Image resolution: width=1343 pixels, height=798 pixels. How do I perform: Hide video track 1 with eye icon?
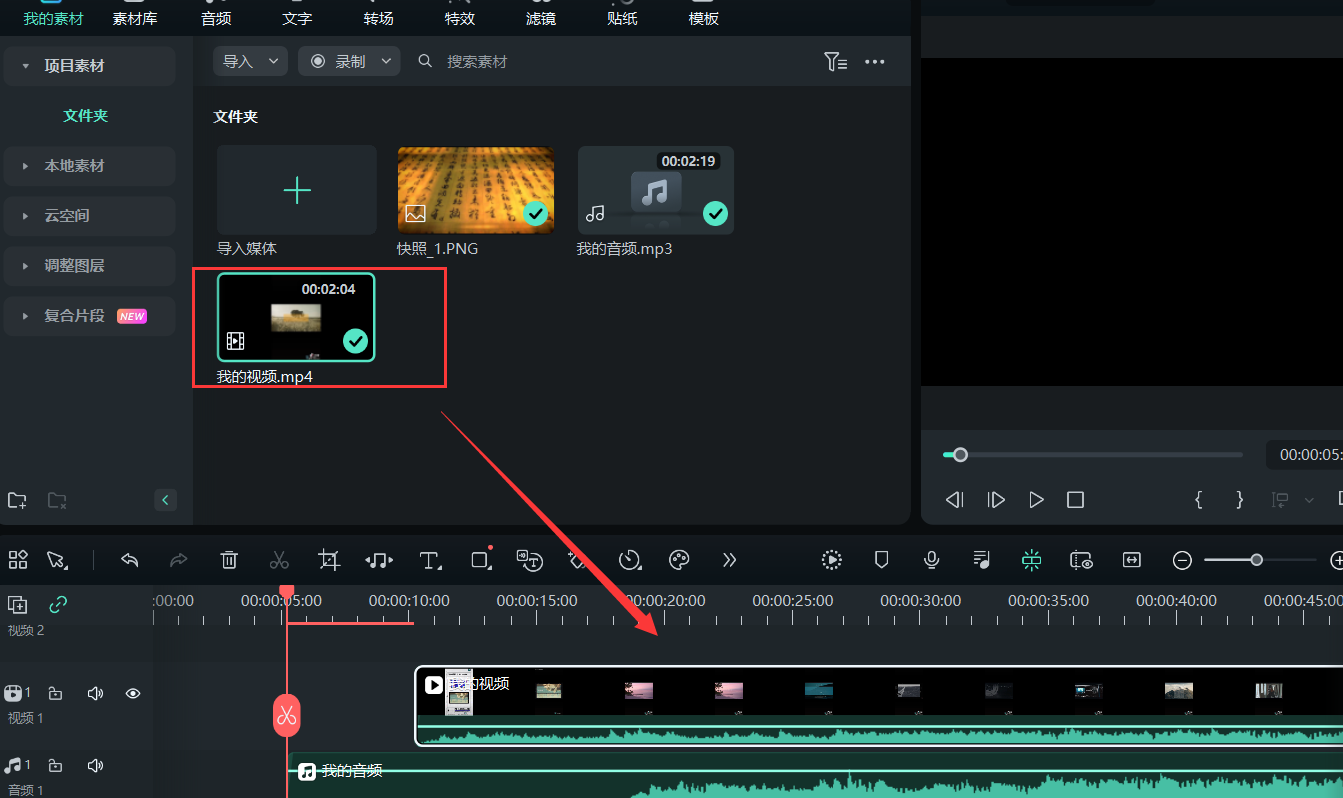pyautogui.click(x=132, y=693)
